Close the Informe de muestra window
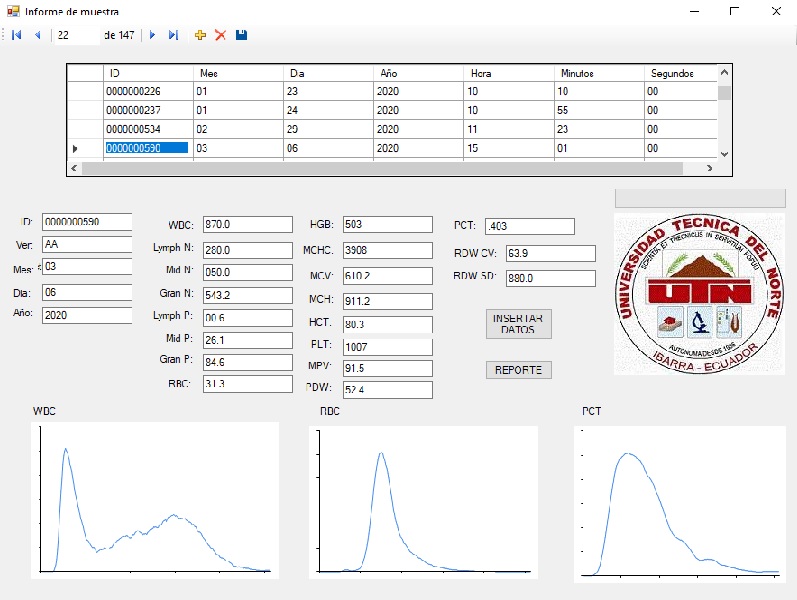The height and width of the screenshot is (600, 797). (776, 11)
